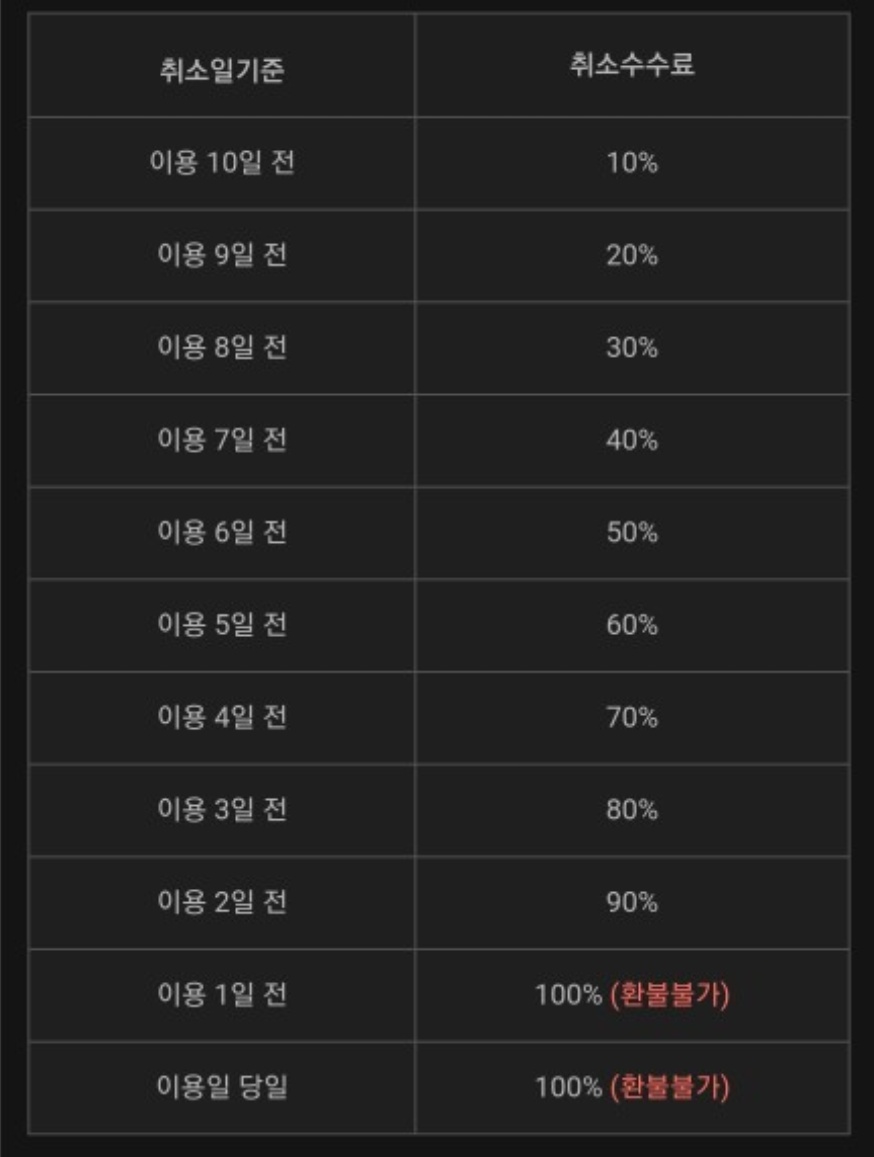Select the 이용 7일 전 cell
The width and height of the screenshot is (874, 1157).
click(x=221, y=440)
